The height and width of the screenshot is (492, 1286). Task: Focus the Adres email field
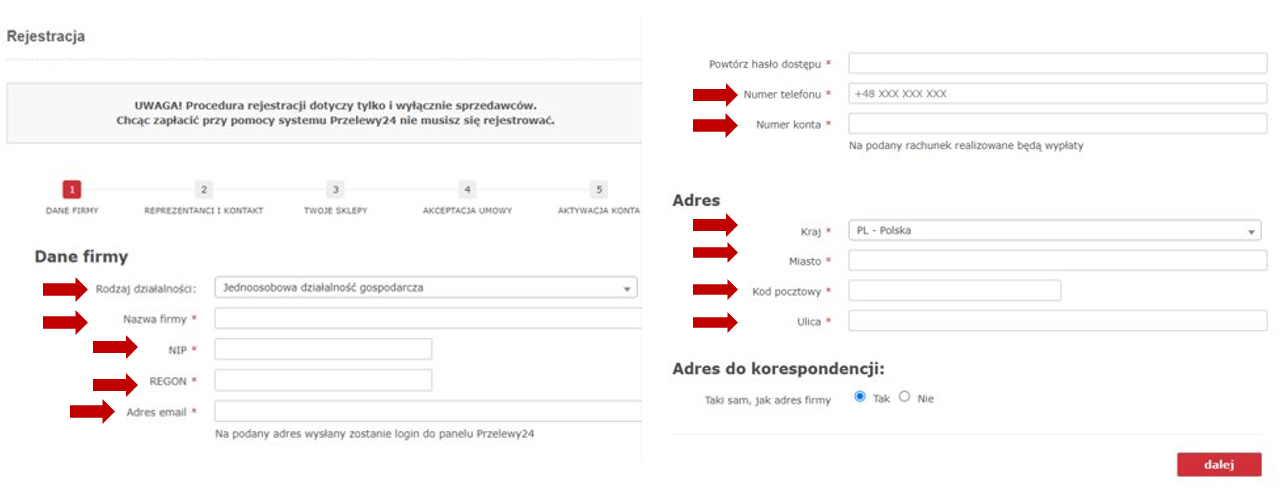point(427,412)
